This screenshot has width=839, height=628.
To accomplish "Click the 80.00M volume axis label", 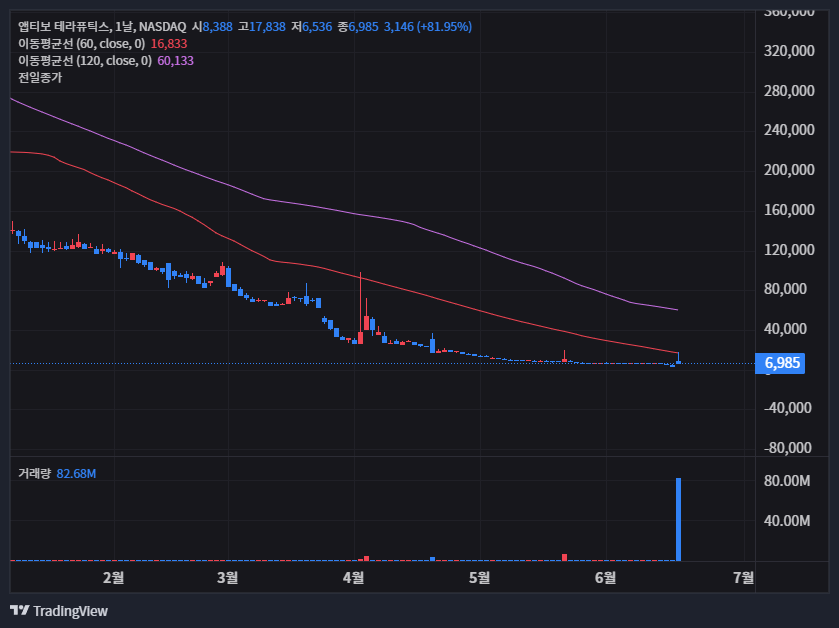I will pyautogui.click(x=787, y=481).
